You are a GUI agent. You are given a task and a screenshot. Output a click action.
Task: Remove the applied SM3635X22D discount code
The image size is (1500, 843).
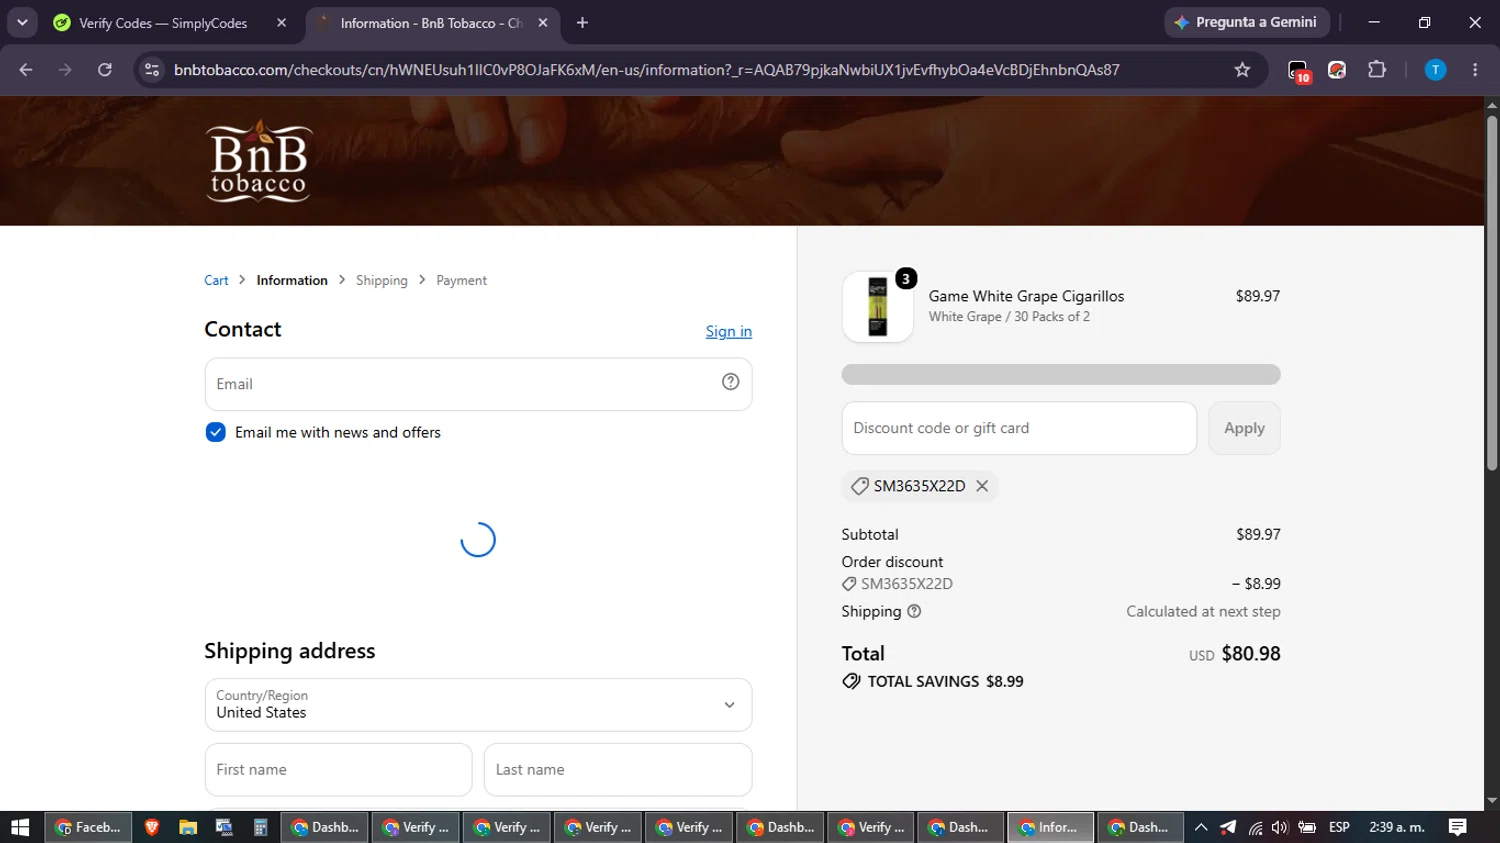(982, 486)
